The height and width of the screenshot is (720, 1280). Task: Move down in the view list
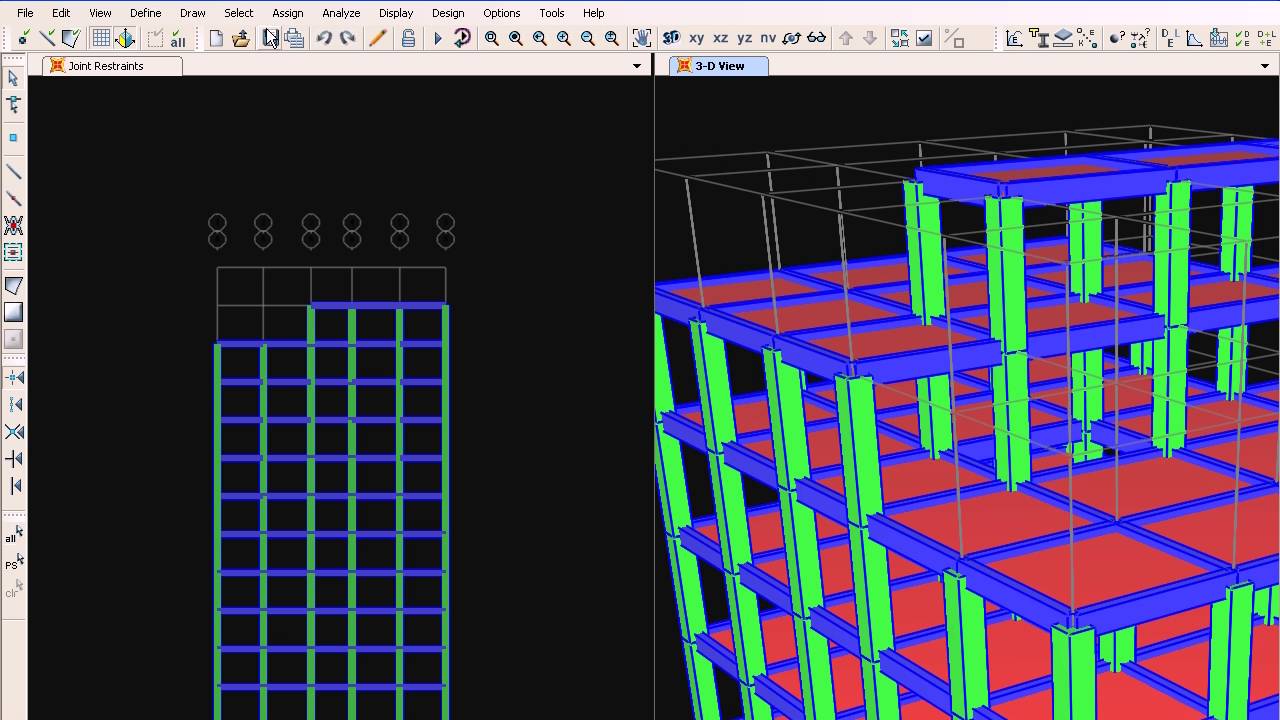tap(870, 38)
